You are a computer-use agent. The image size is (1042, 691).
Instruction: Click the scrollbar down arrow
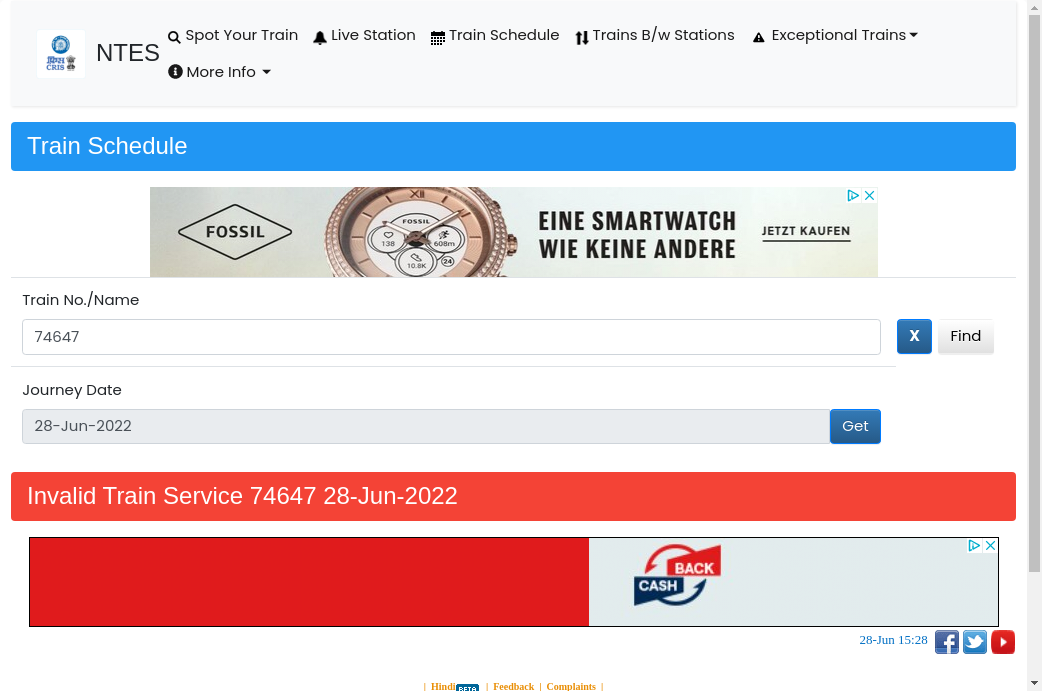click(x=1035, y=683)
